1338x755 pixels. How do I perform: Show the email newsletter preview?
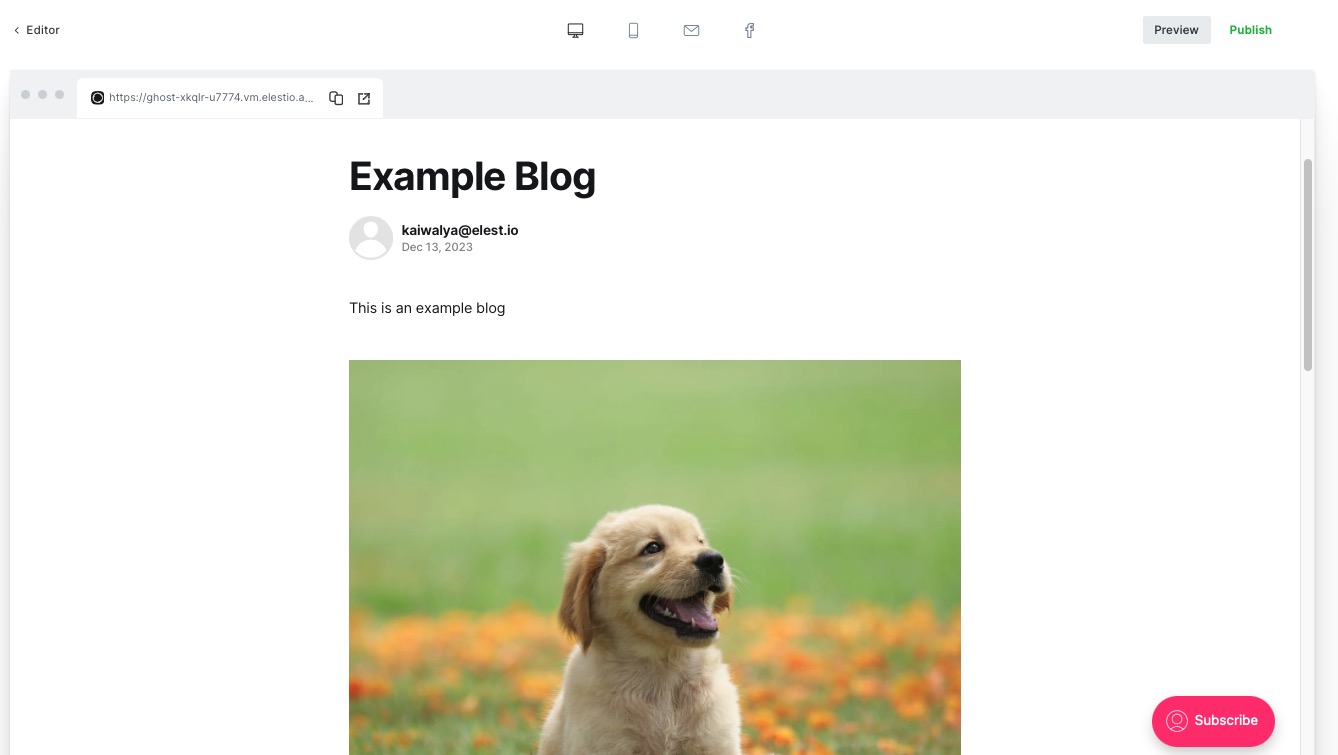(x=691, y=30)
